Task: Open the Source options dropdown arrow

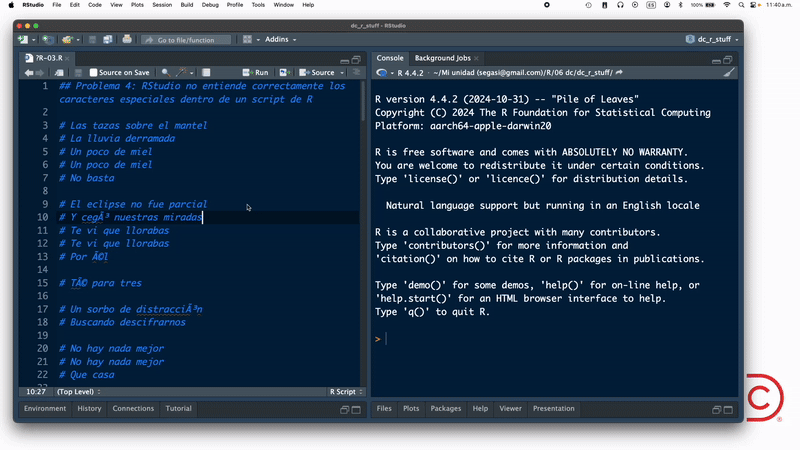Action: [342, 73]
